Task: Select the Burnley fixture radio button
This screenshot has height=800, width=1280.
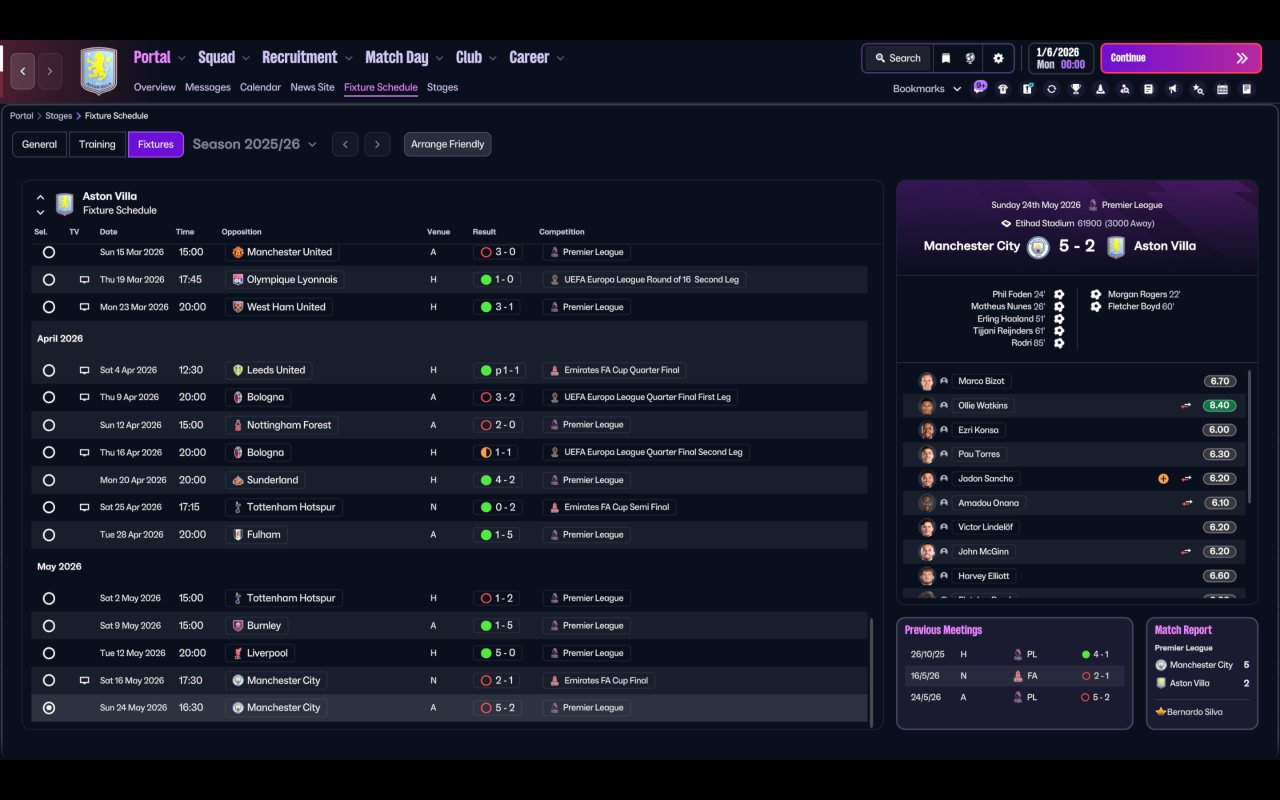Action: (x=49, y=626)
